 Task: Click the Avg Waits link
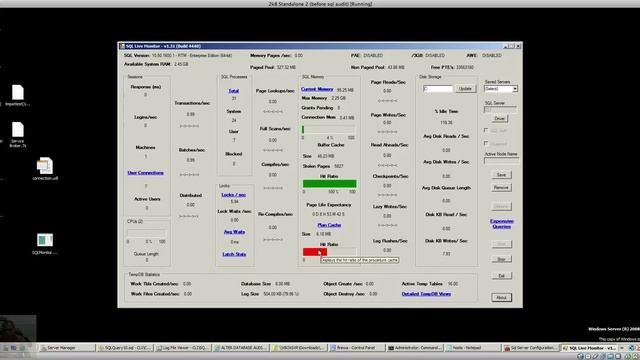tap(234, 232)
